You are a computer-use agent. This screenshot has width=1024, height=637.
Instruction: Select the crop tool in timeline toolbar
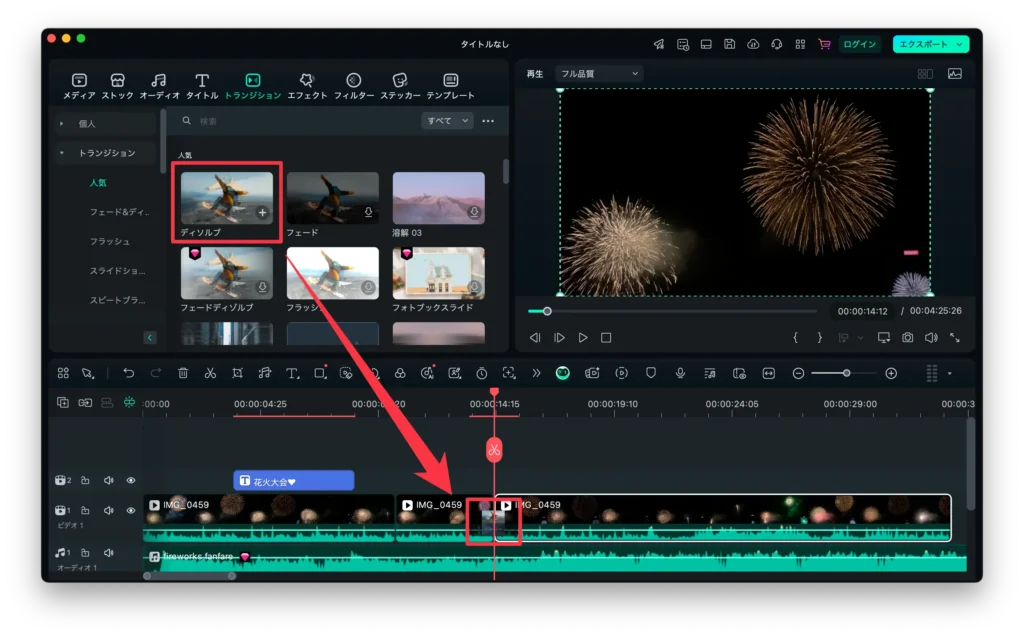coord(237,373)
